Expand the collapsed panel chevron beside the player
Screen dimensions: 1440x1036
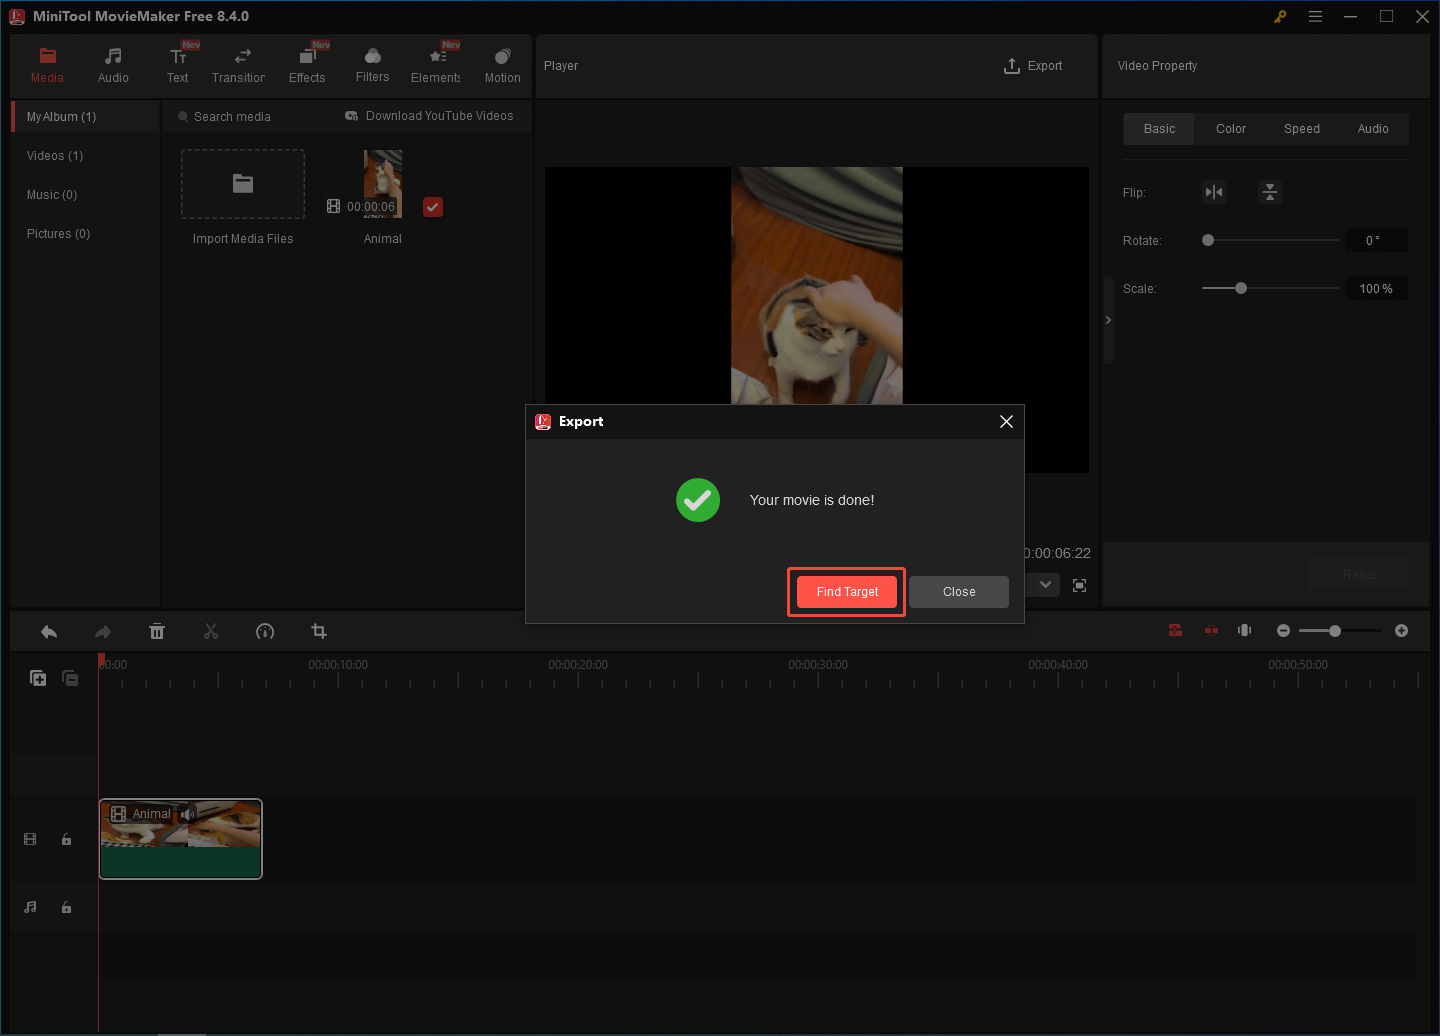tap(1108, 319)
